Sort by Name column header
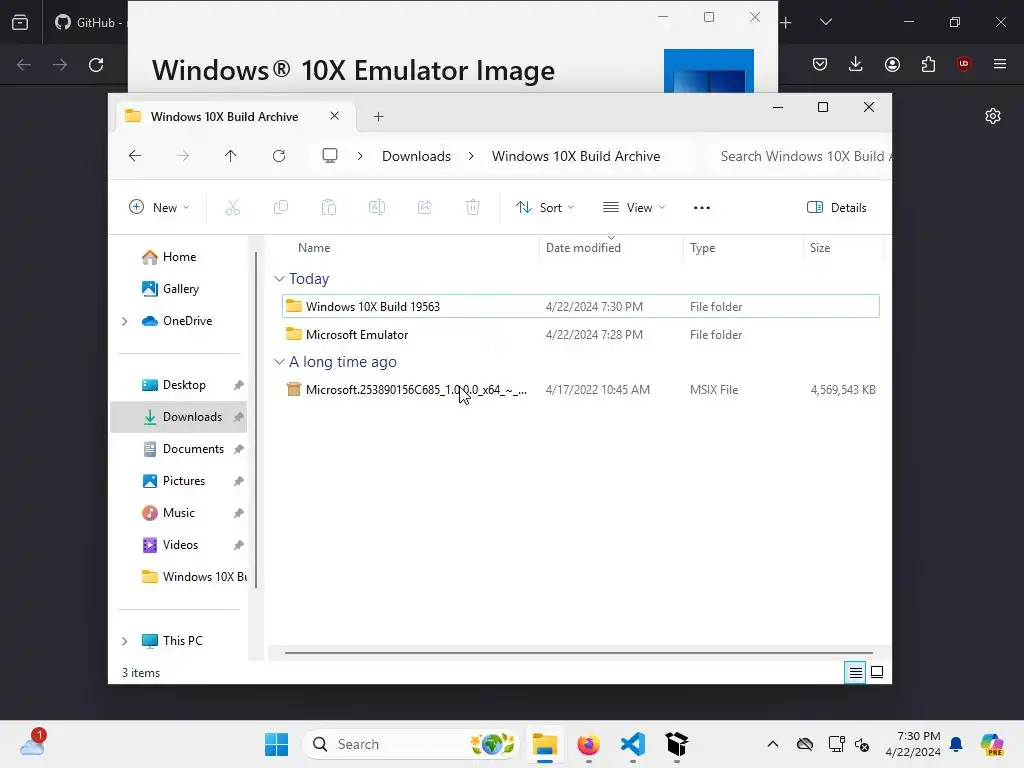Screen dimensions: 1024x768 tap(314, 248)
